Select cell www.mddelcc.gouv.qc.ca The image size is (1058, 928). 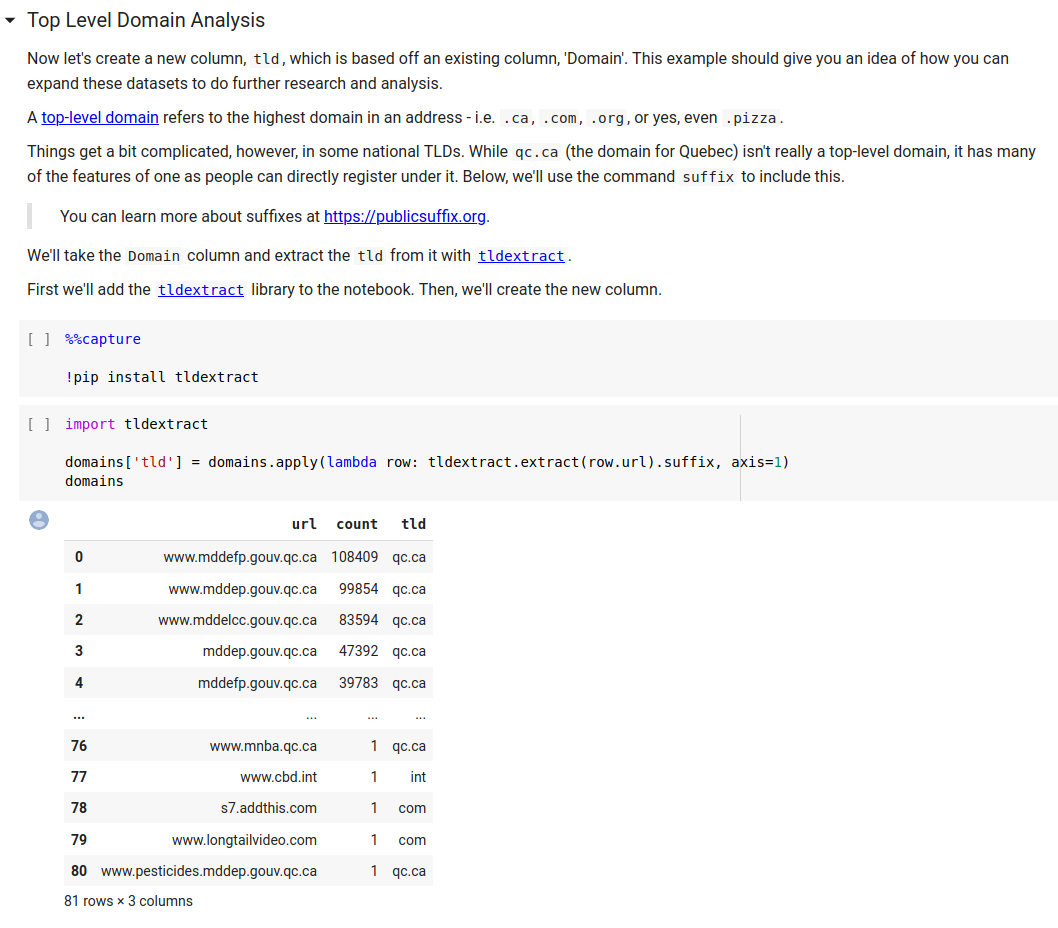(x=238, y=620)
